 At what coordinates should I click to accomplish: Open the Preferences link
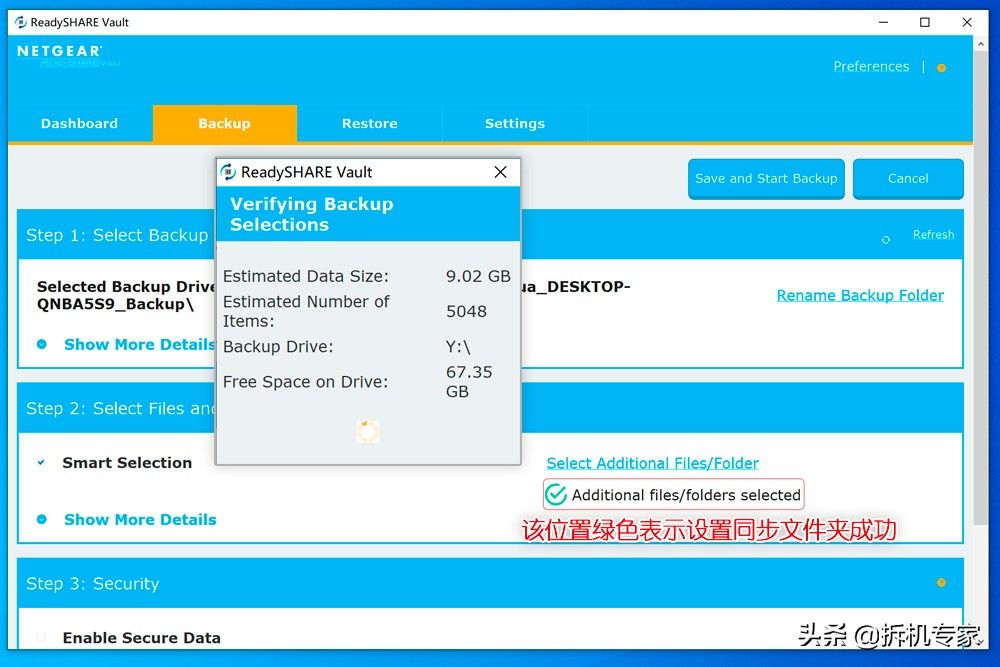(x=871, y=66)
